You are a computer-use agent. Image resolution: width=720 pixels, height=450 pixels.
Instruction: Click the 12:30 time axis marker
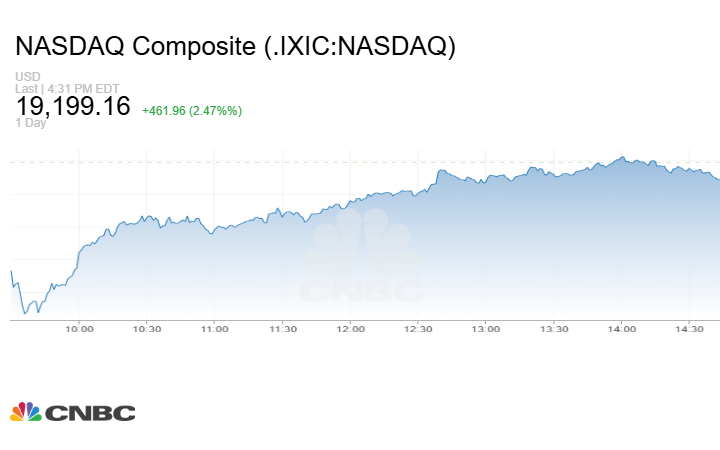point(418,328)
